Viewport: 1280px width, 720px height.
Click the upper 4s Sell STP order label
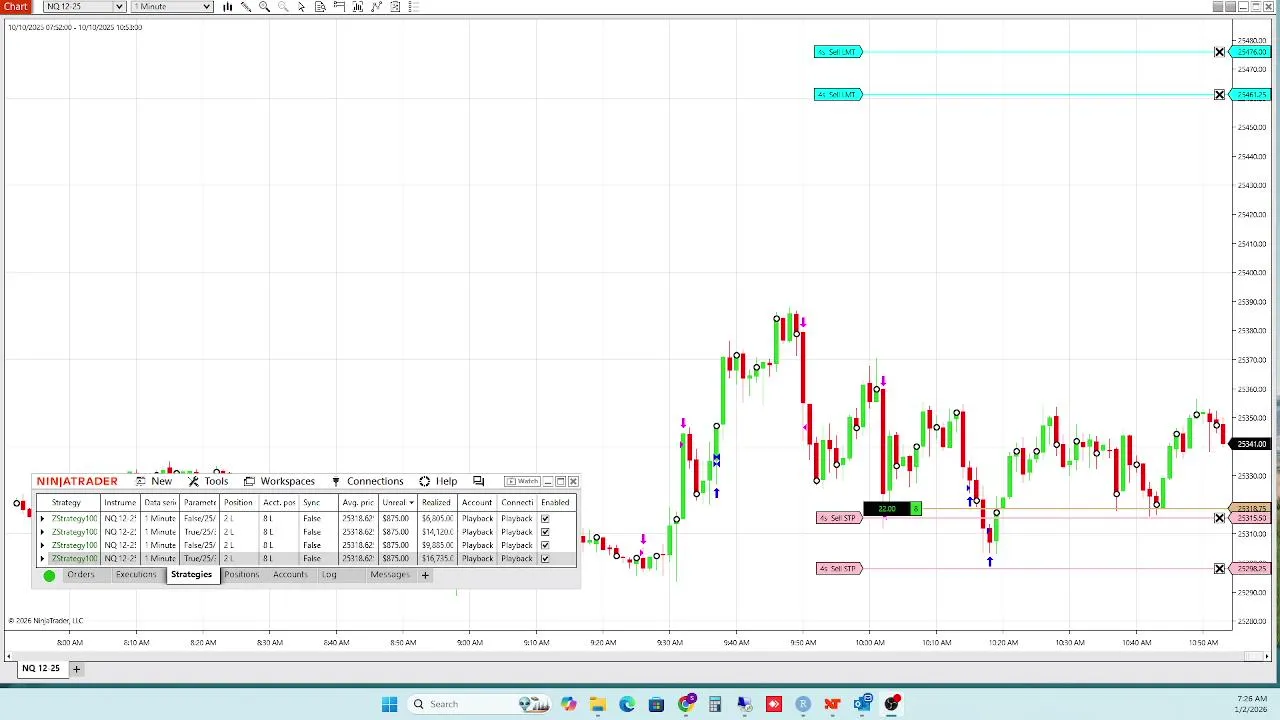pyautogui.click(x=838, y=518)
